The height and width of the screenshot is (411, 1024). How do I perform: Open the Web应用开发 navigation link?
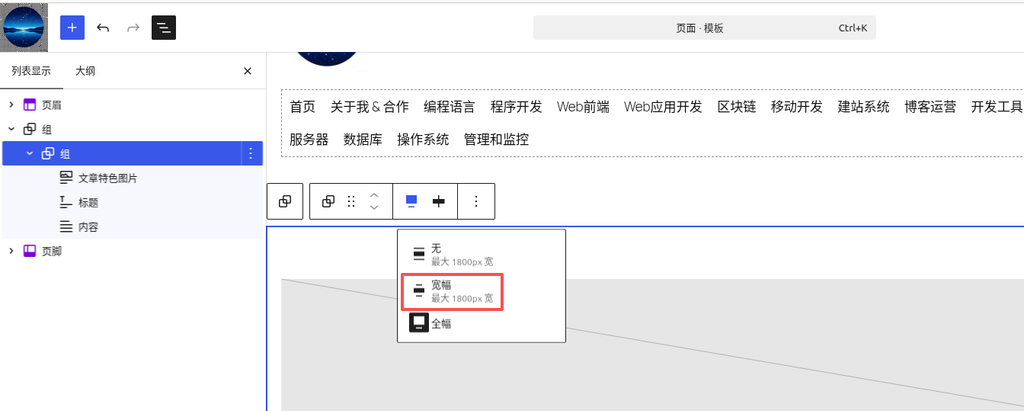[x=663, y=107]
